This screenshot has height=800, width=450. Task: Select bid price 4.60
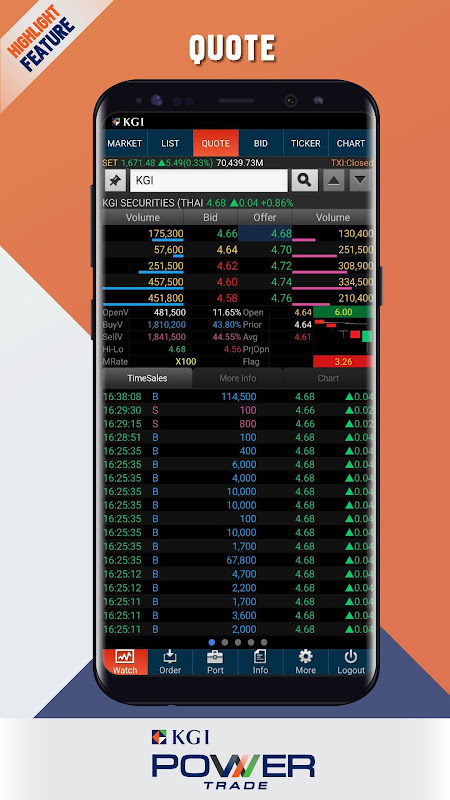[x=227, y=282]
